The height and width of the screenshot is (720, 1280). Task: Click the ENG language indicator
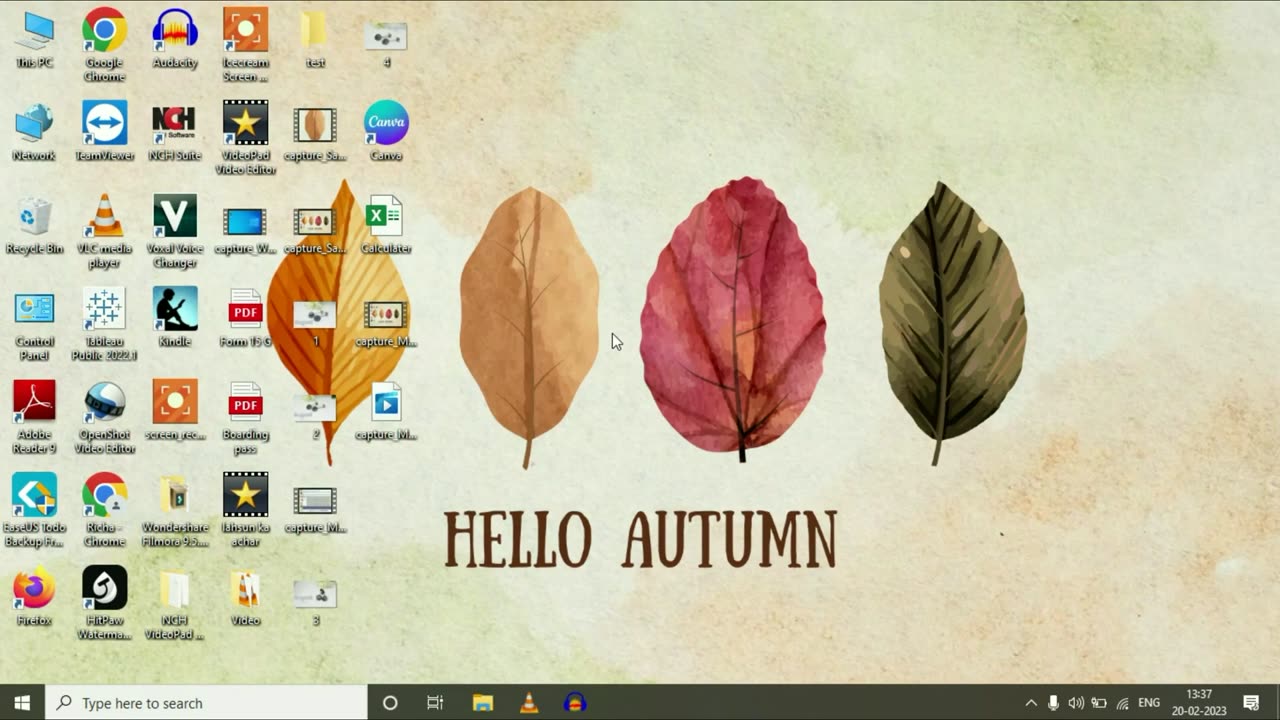click(1149, 703)
